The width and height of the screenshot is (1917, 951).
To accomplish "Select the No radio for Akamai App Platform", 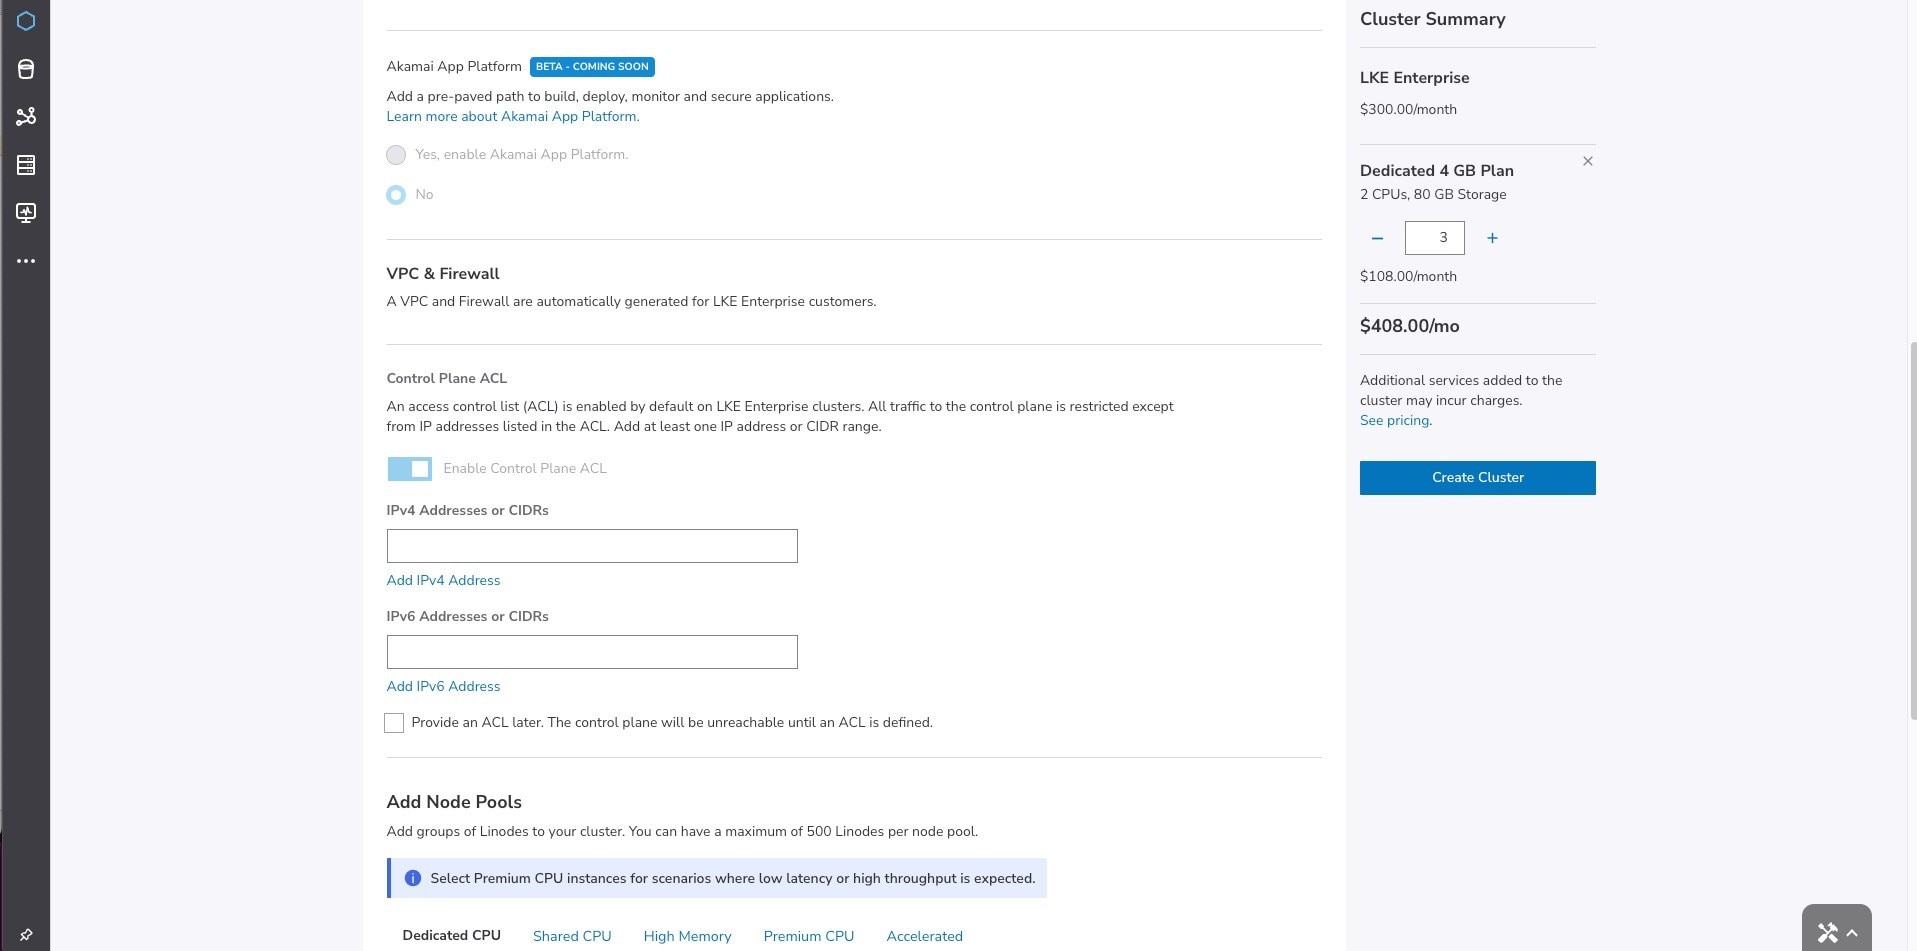I will pos(396,195).
